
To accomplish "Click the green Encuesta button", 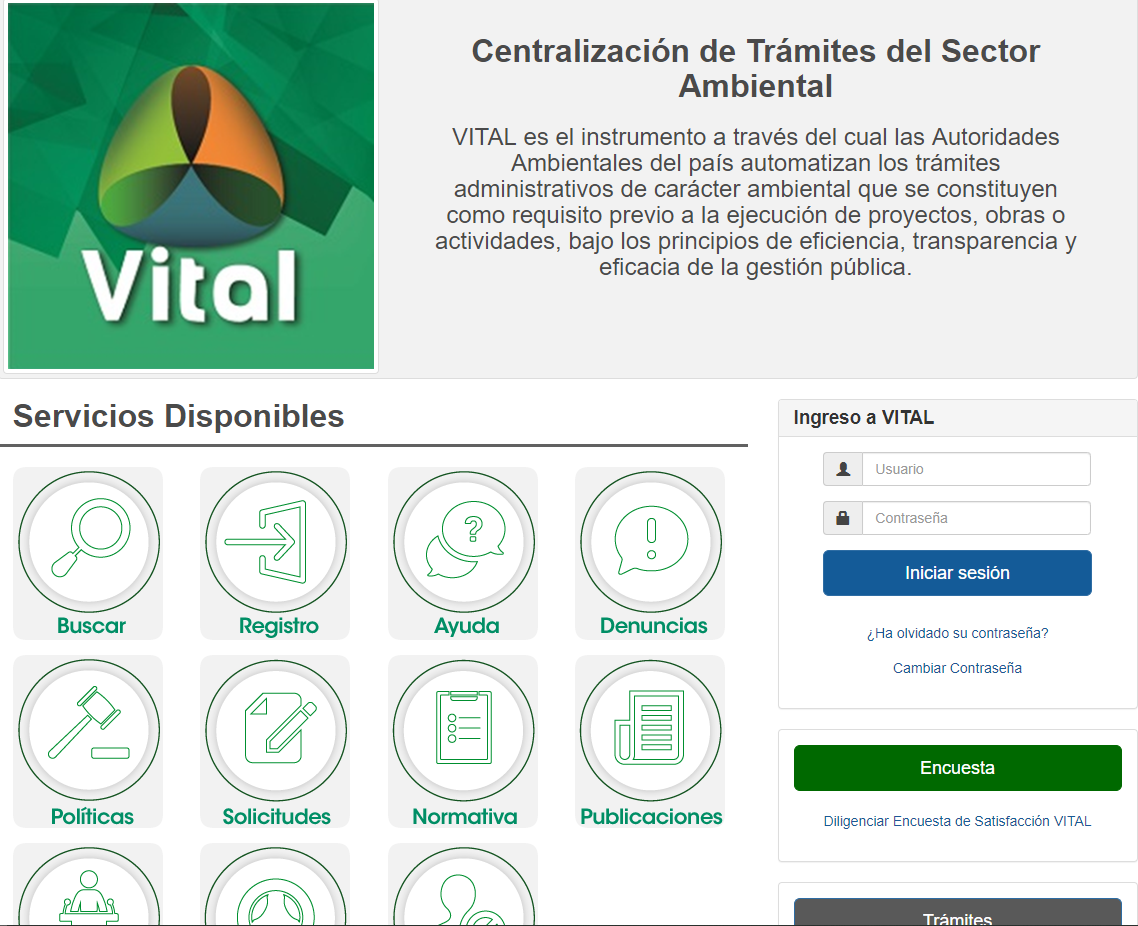I will pos(957,768).
